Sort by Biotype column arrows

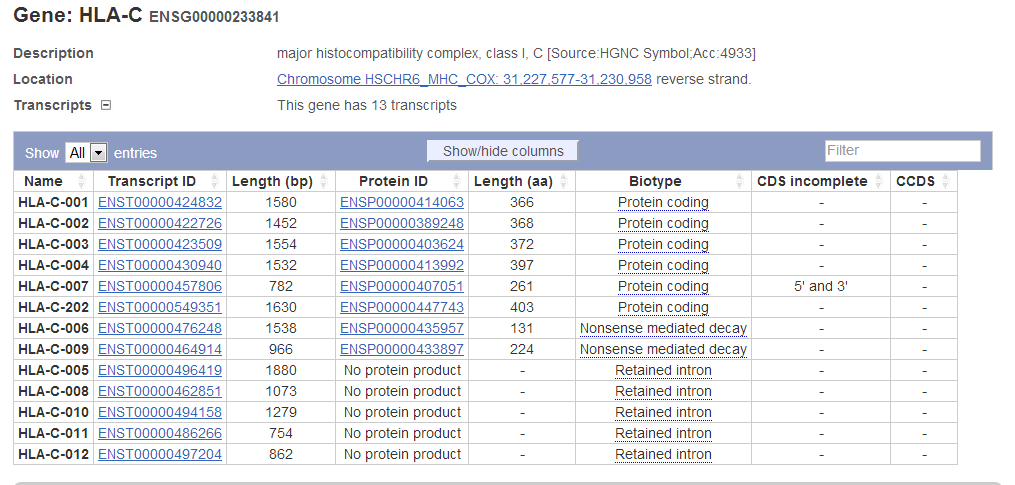coord(739,182)
